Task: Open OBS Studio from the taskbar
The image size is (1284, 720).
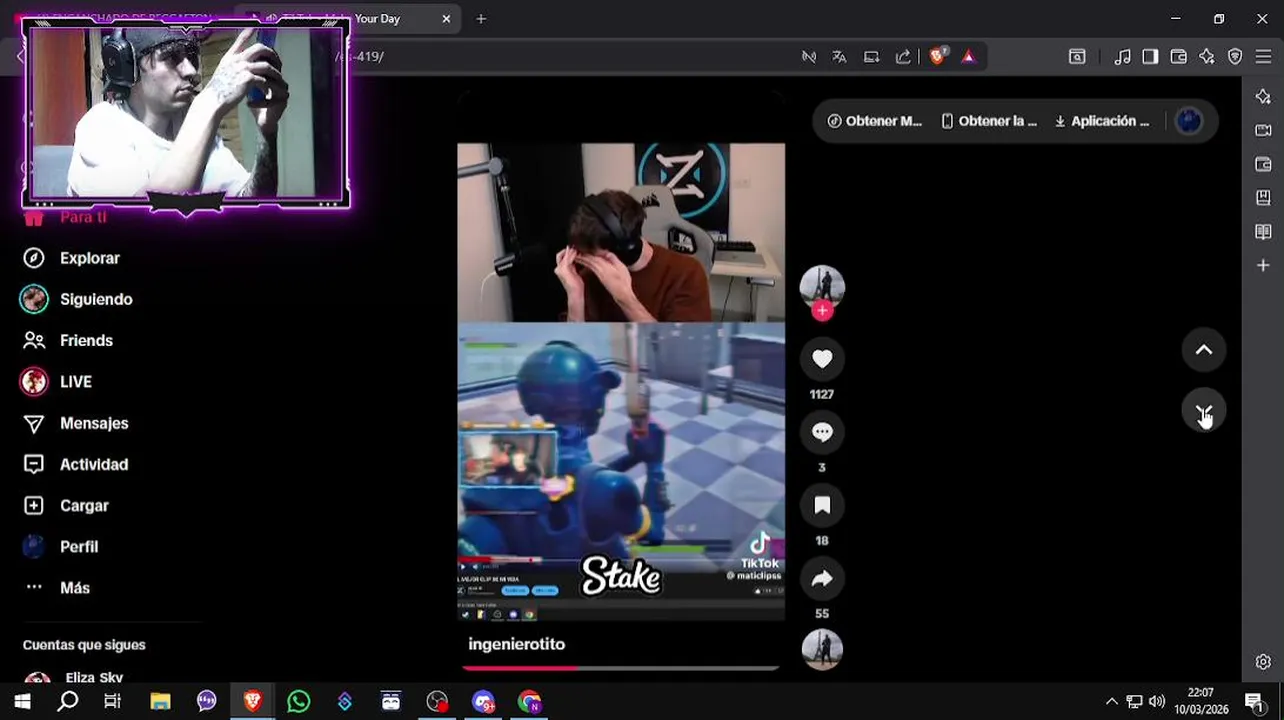Action: click(x=437, y=702)
